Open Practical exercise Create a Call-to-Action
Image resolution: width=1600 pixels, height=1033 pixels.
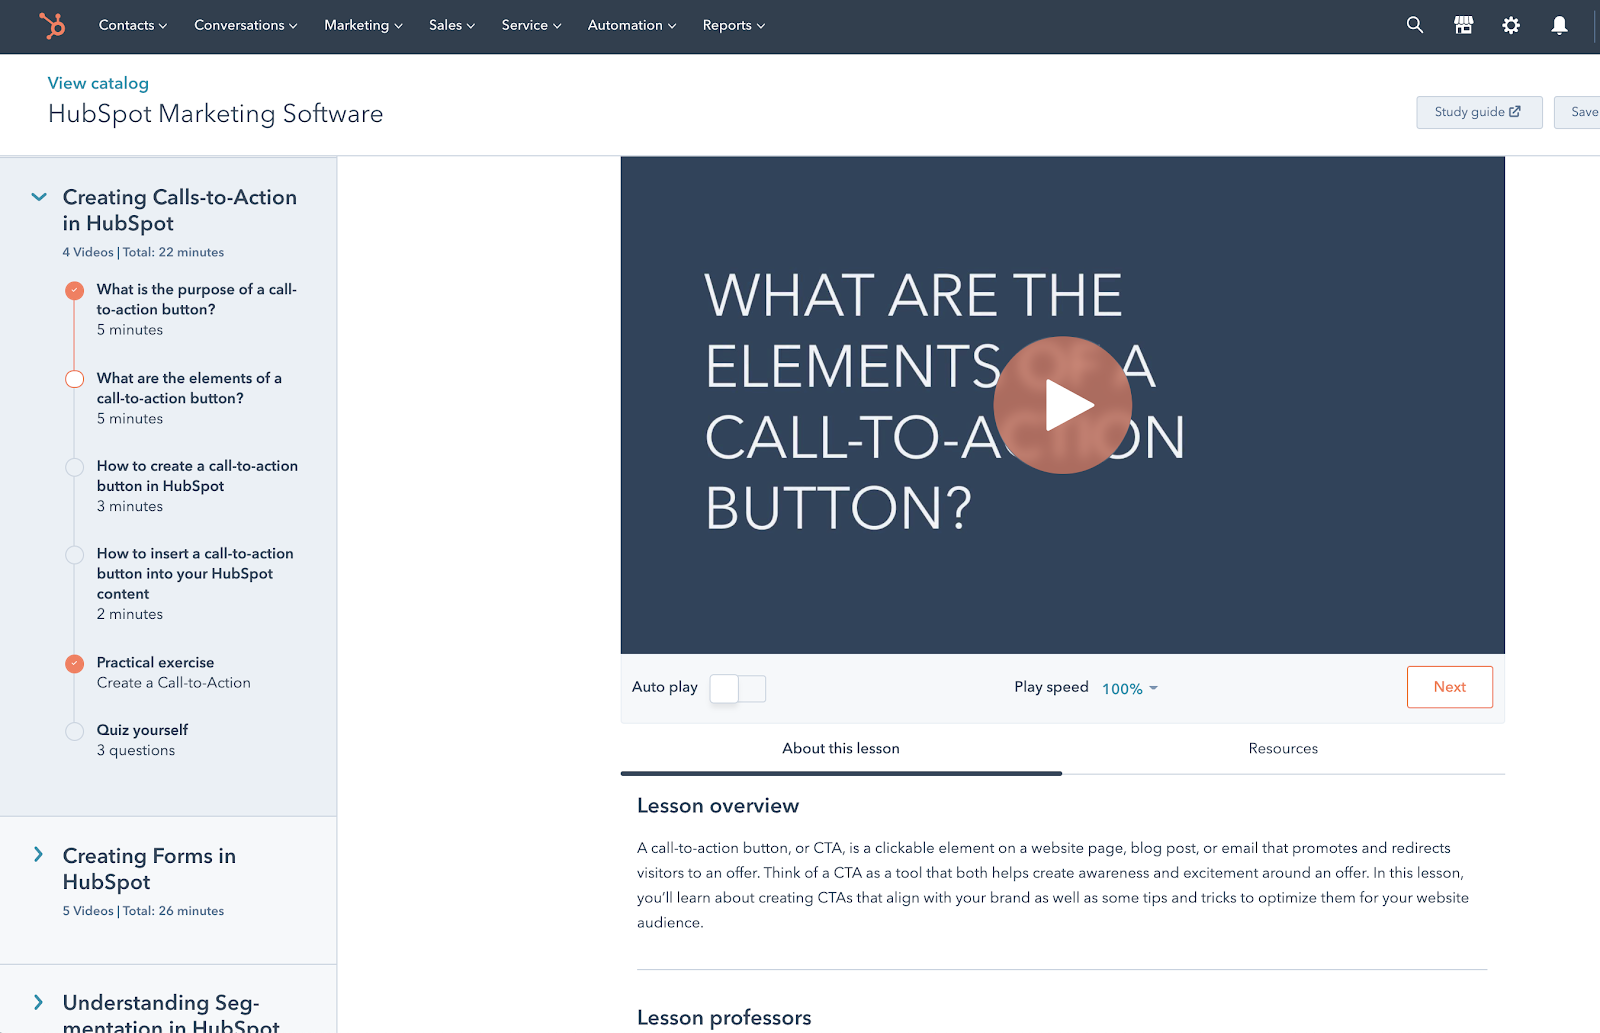(x=174, y=672)
